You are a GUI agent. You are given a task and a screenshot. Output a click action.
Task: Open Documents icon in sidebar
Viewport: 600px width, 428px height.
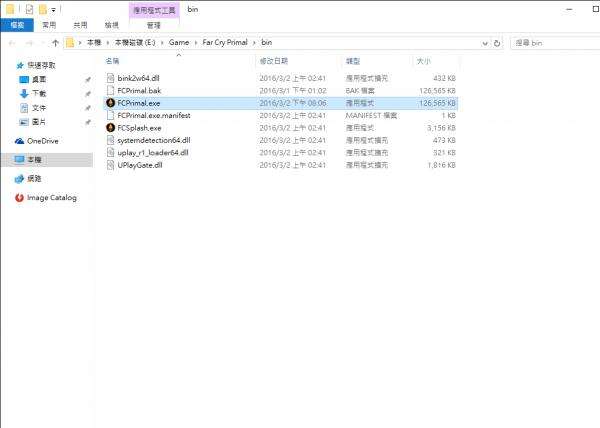pos(24,108)
